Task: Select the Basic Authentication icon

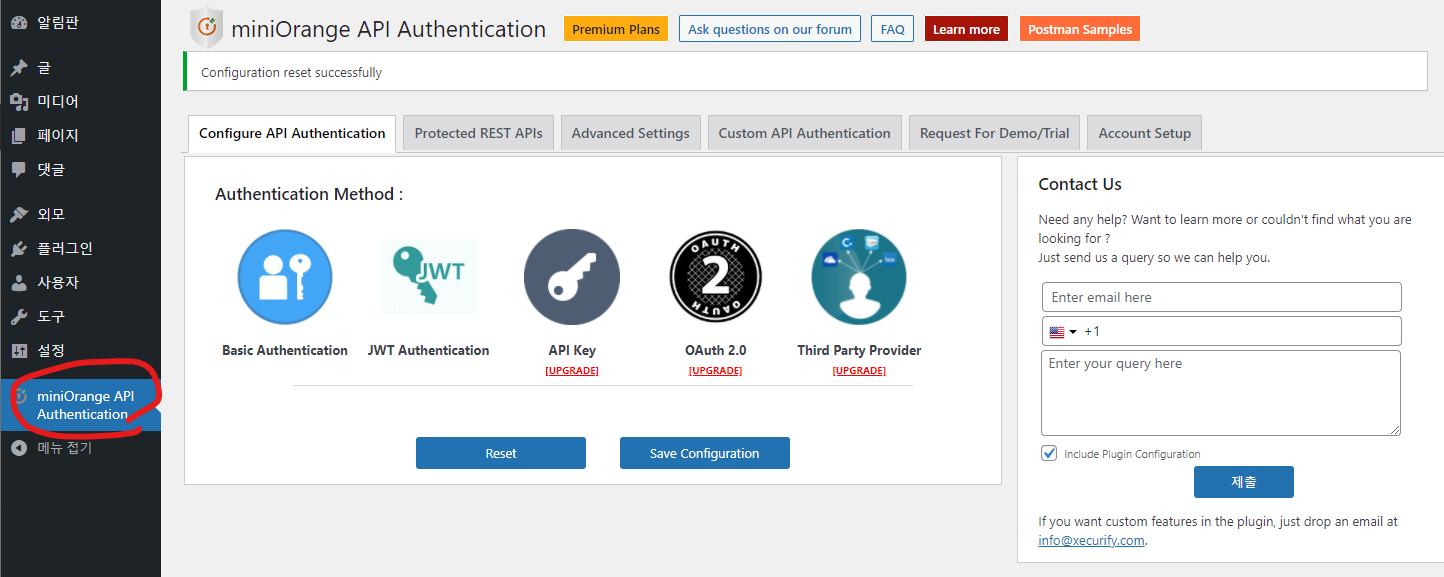Action: pyautogui.click(x=285, y=277)
